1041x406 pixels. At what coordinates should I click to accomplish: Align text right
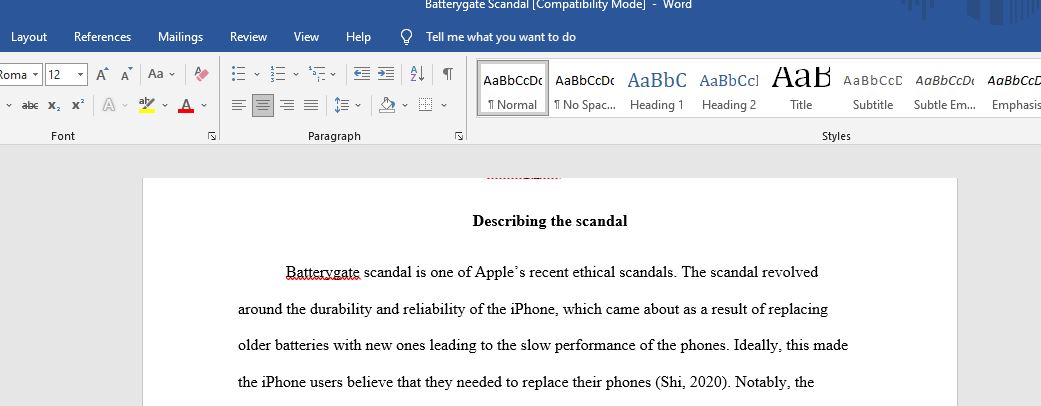point(287,105)
